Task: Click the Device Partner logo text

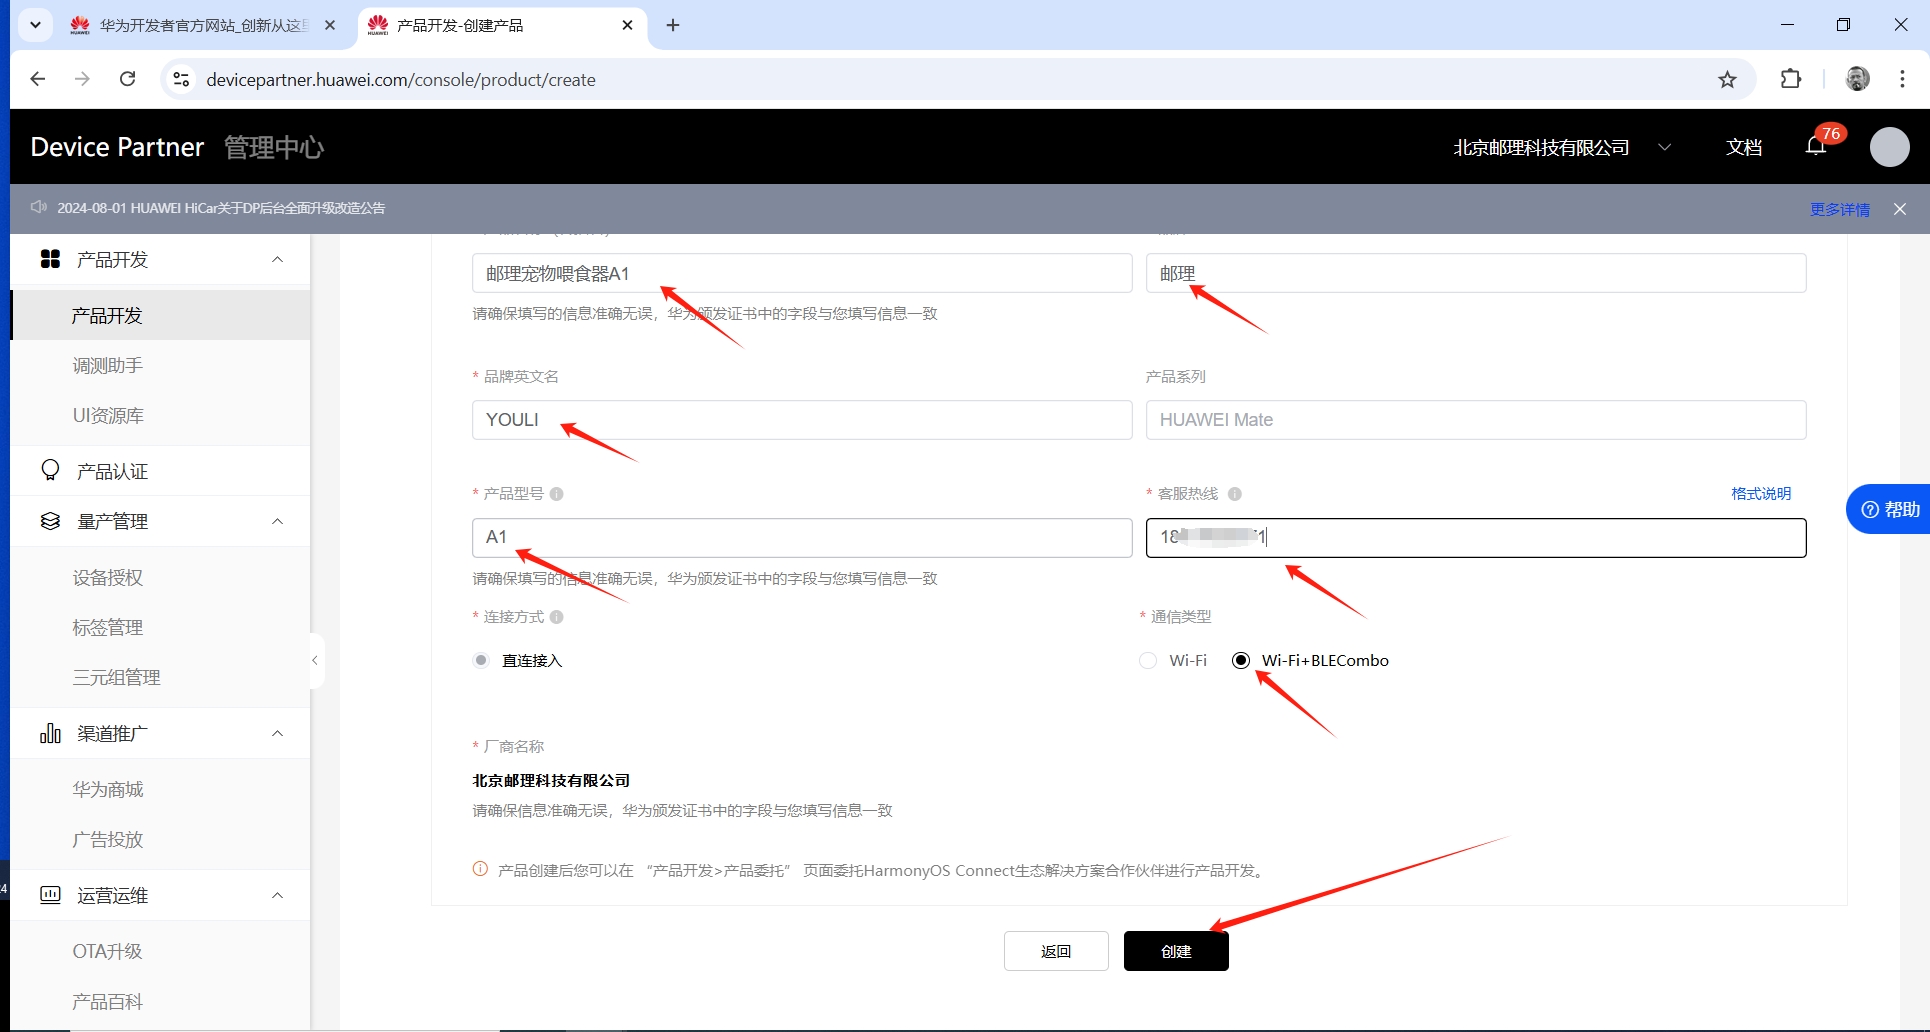Action: coord(117,147)
